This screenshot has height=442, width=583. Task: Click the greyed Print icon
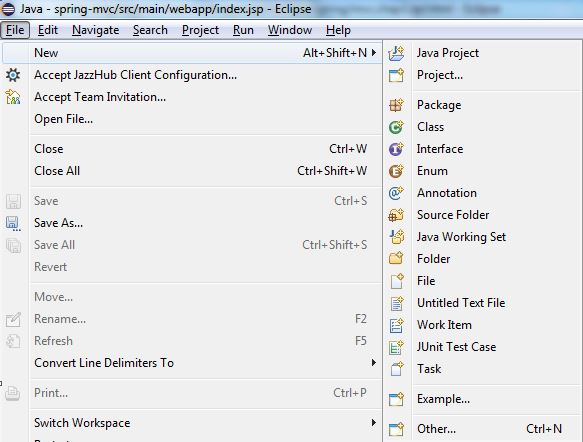tap(13, 393)
